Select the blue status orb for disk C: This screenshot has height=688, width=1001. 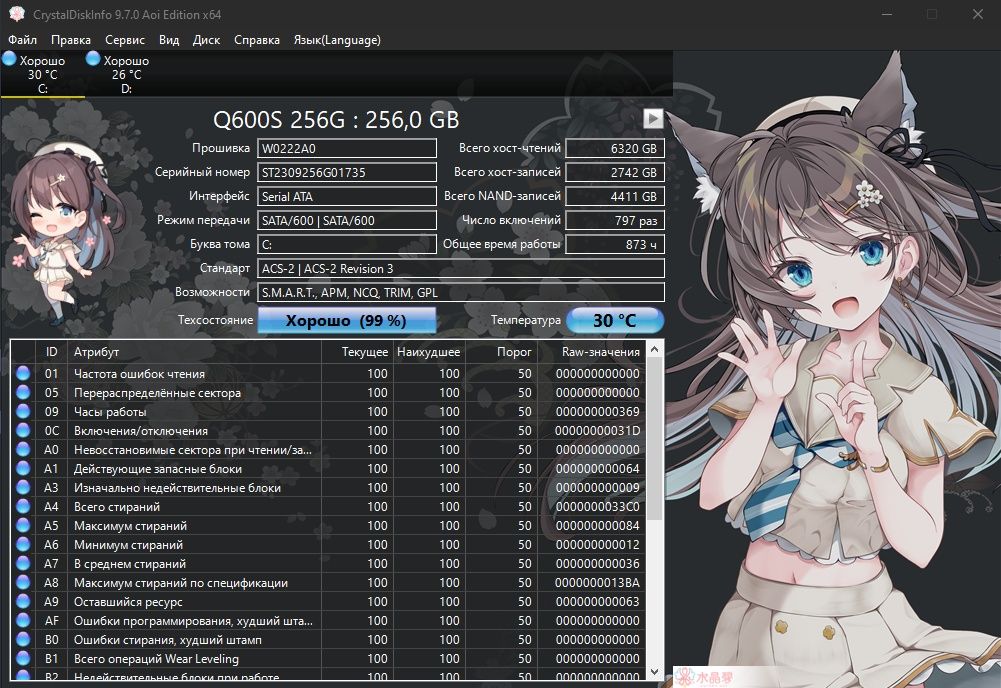(9, 59)
